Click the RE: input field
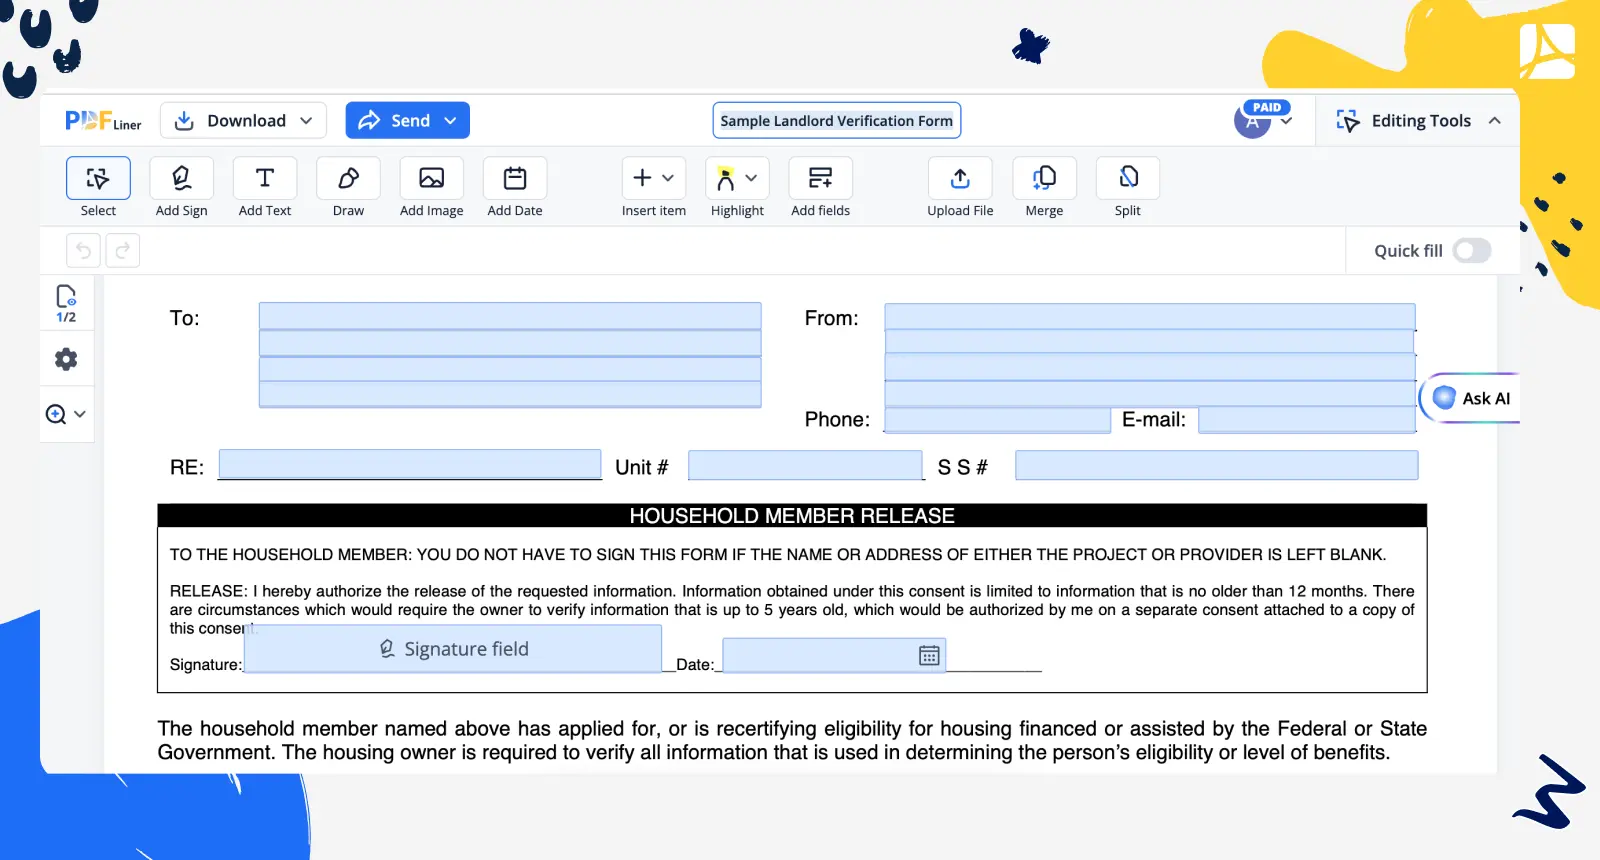Screen dimensions: 1600x860 pyautogui.click(x=410, y=464)
